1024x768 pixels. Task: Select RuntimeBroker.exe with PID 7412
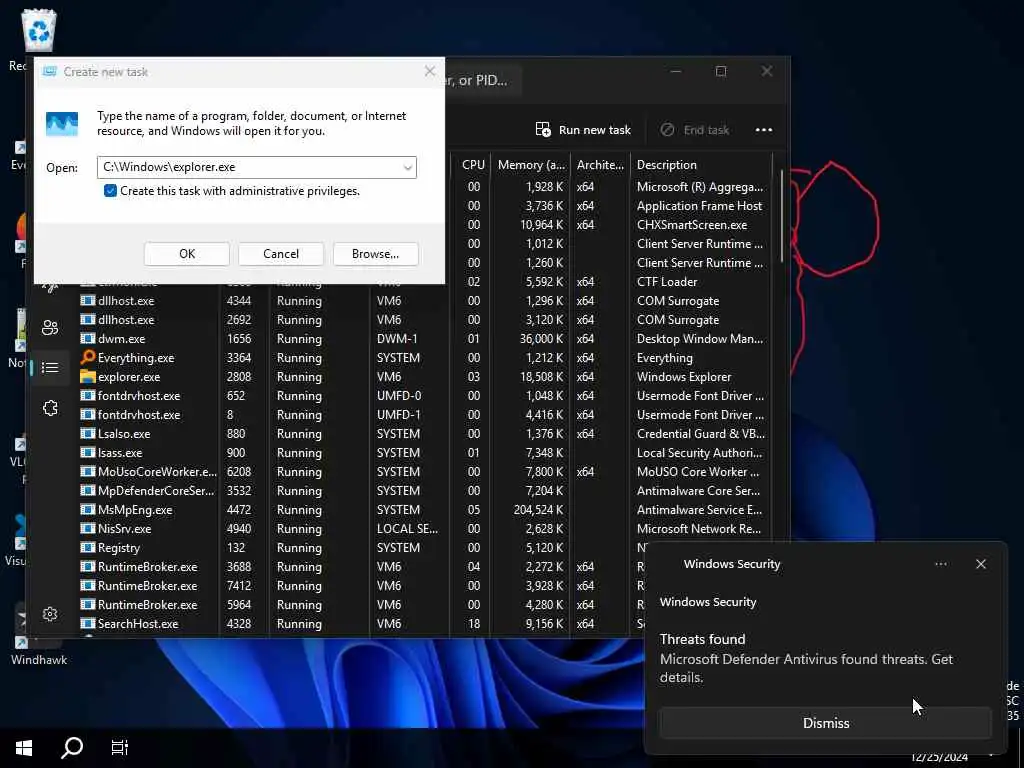[361, 585]
